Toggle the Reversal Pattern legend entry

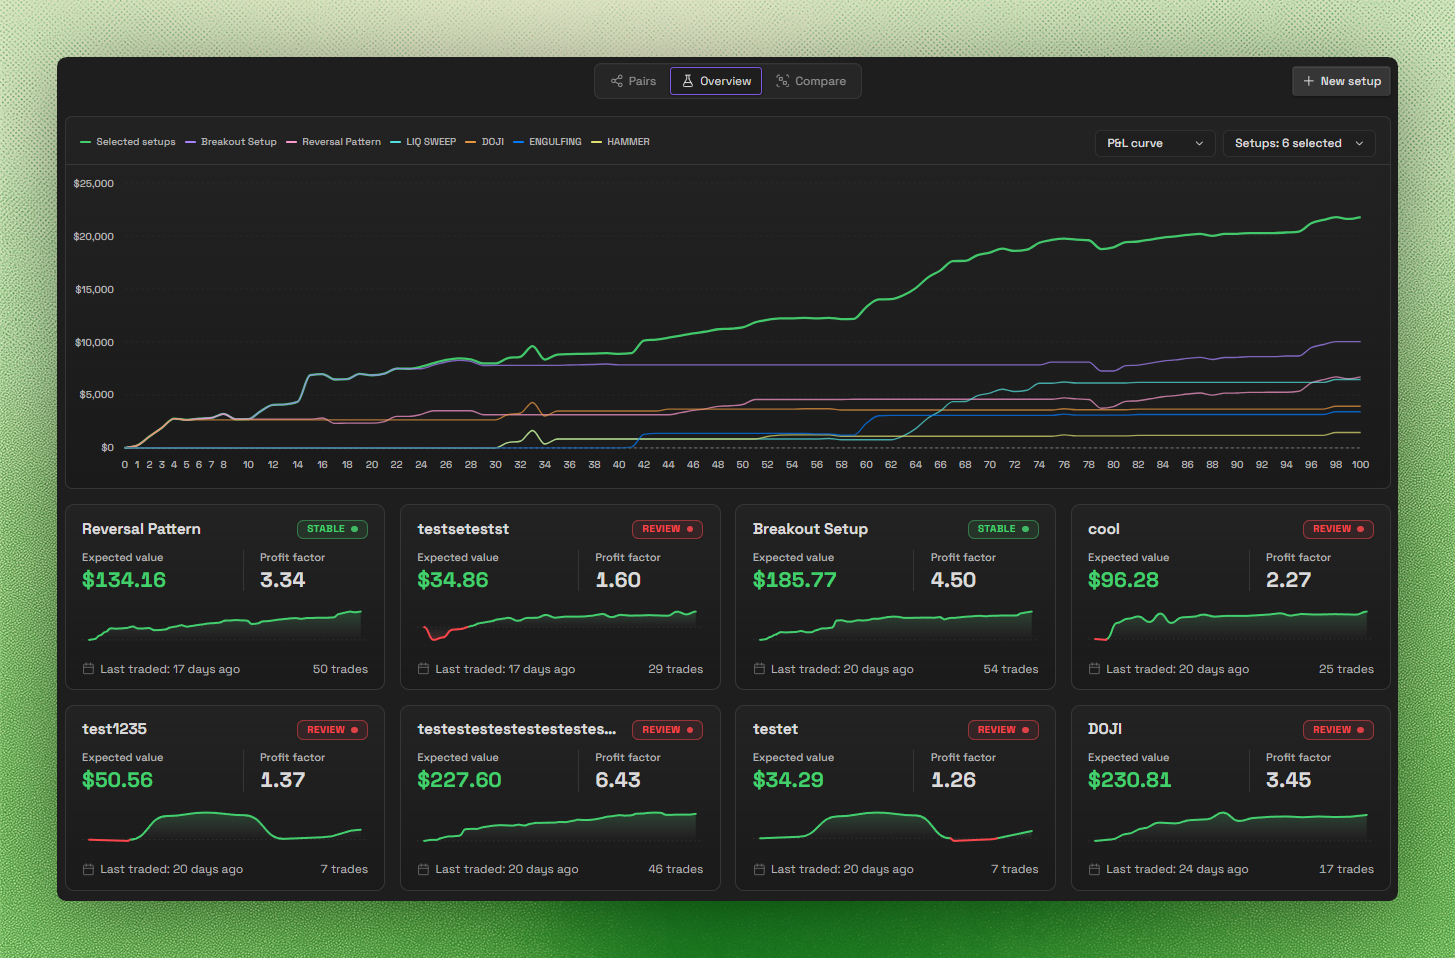pyautogui.click(x=334, y=142)
